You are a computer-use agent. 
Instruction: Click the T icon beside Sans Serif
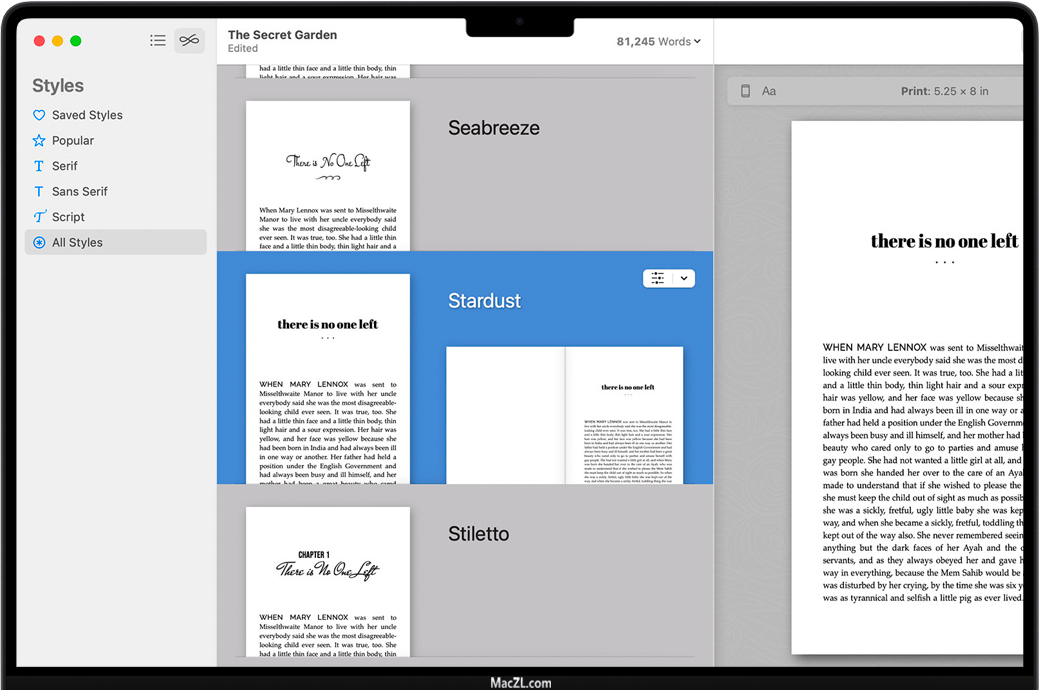(x=39, y=191)
